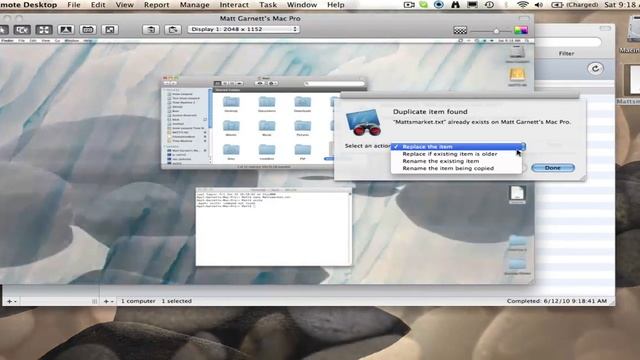Click the send clipboard to remote icon

[173, 30]
